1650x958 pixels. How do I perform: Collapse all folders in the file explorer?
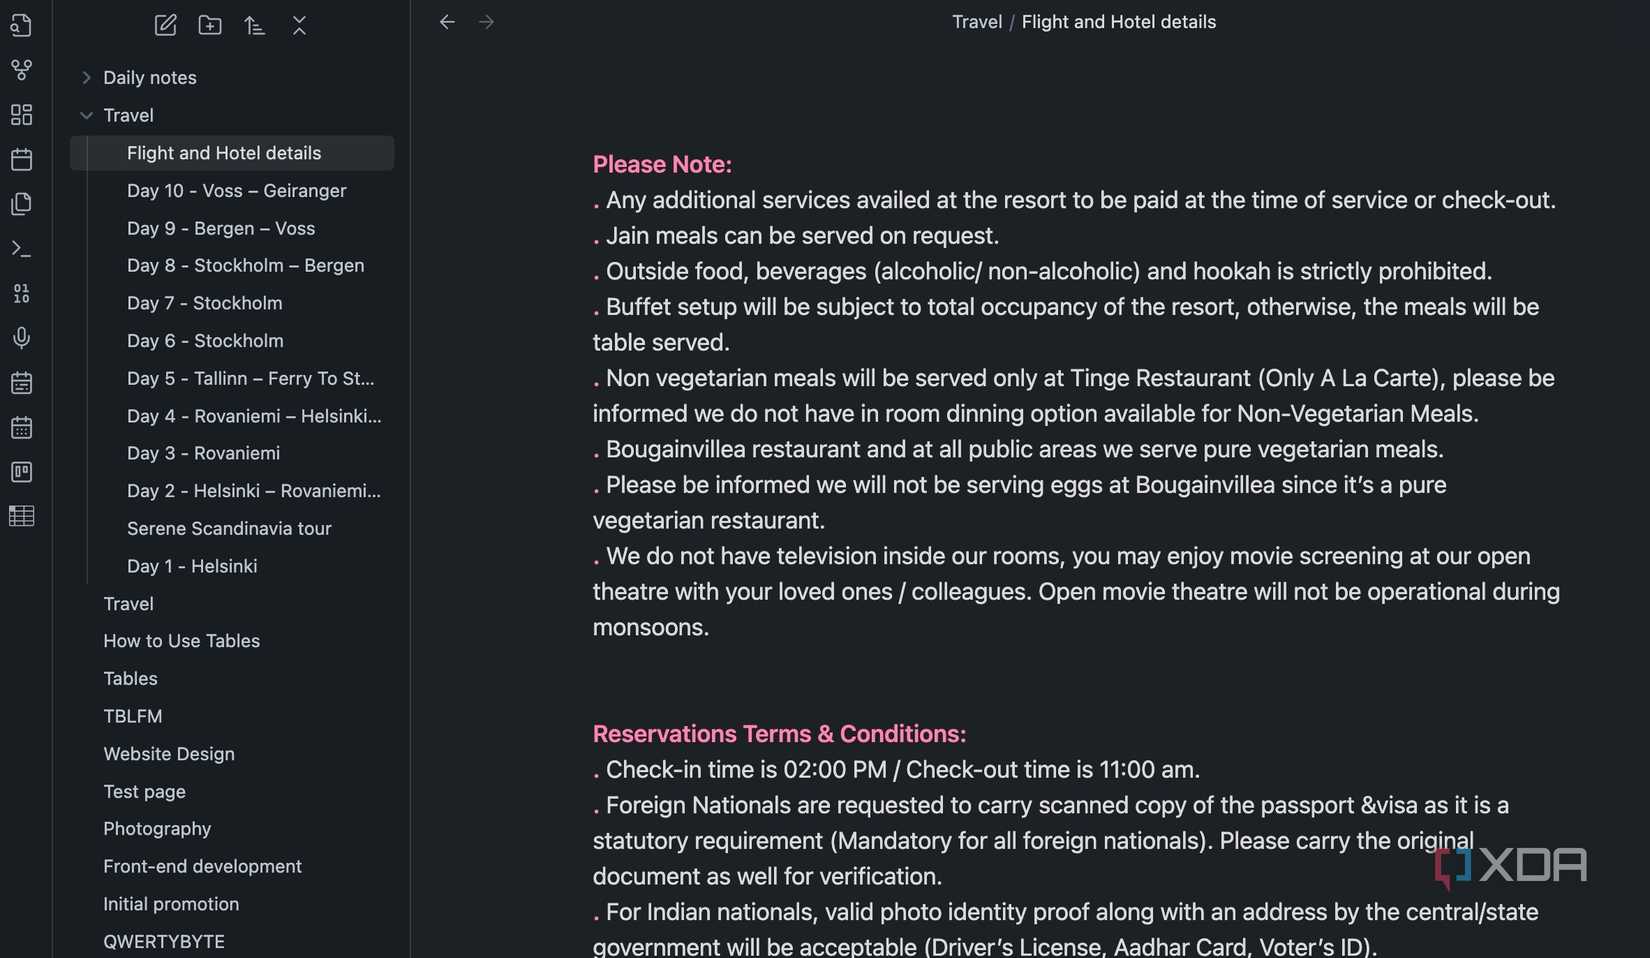(299, 25)
